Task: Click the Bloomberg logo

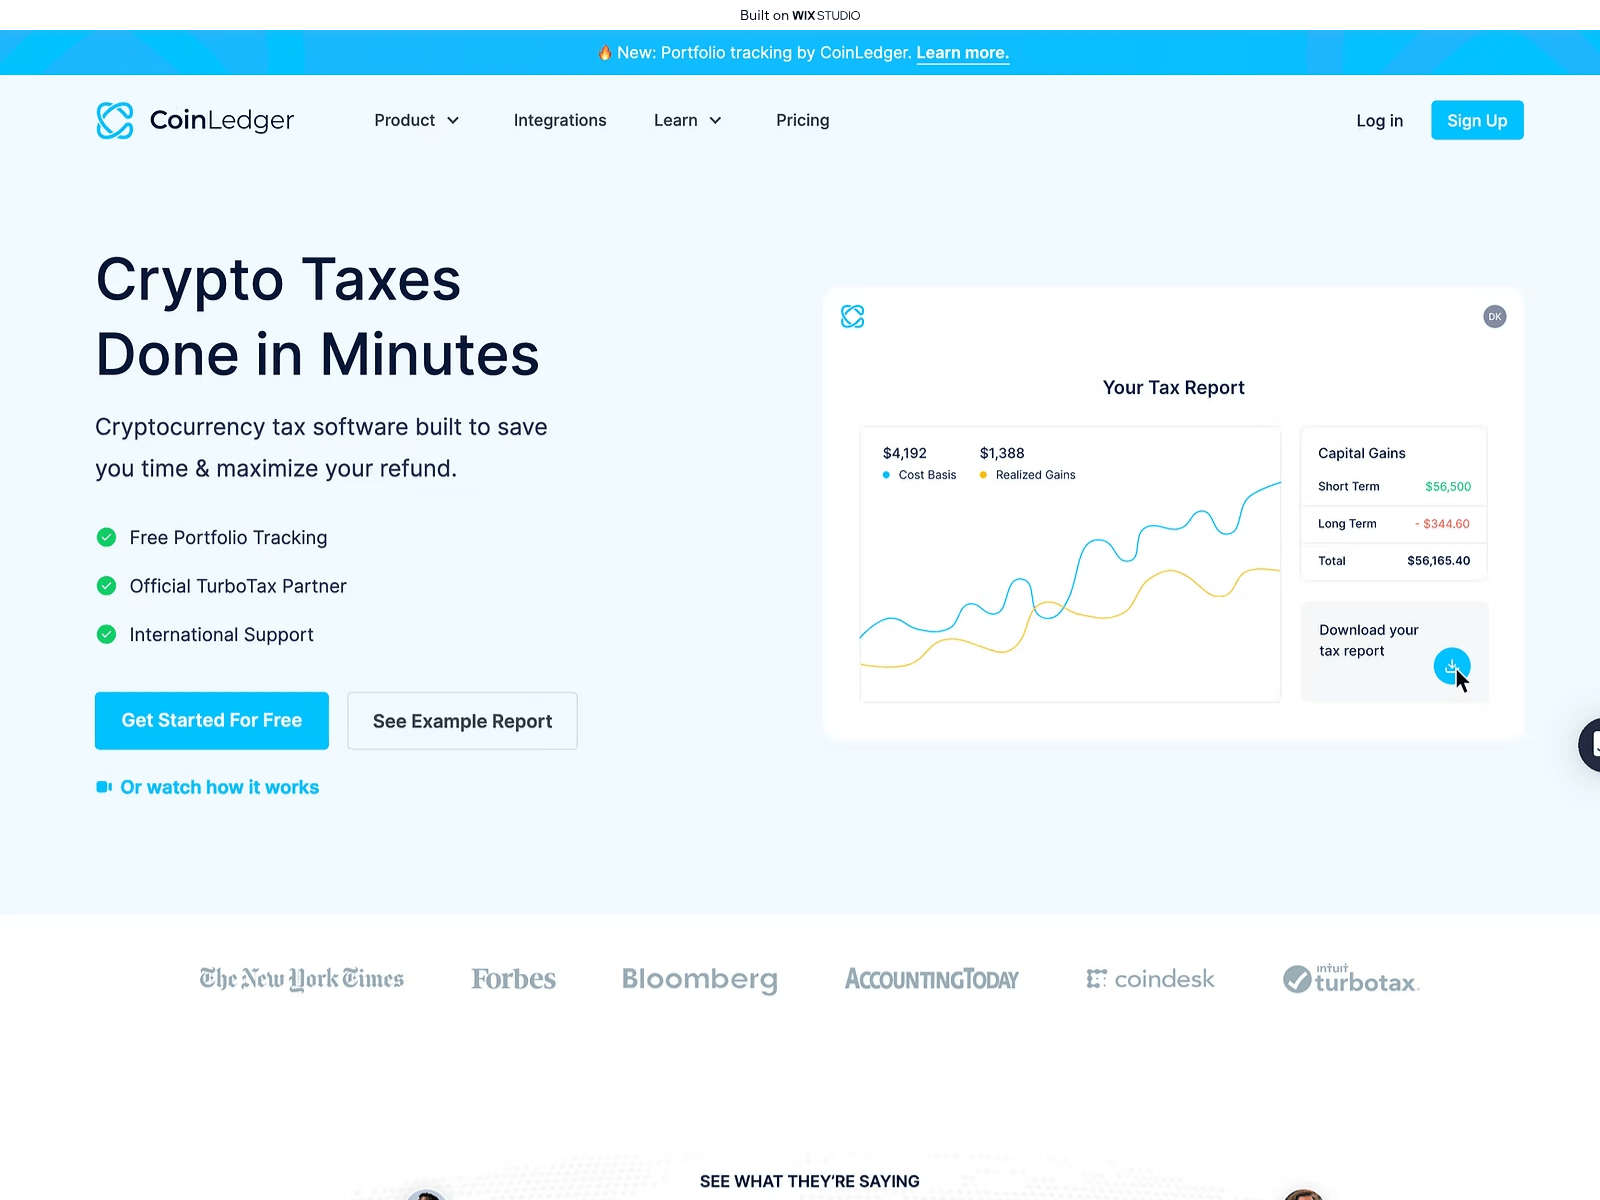Action: click(x=700, y=980)
